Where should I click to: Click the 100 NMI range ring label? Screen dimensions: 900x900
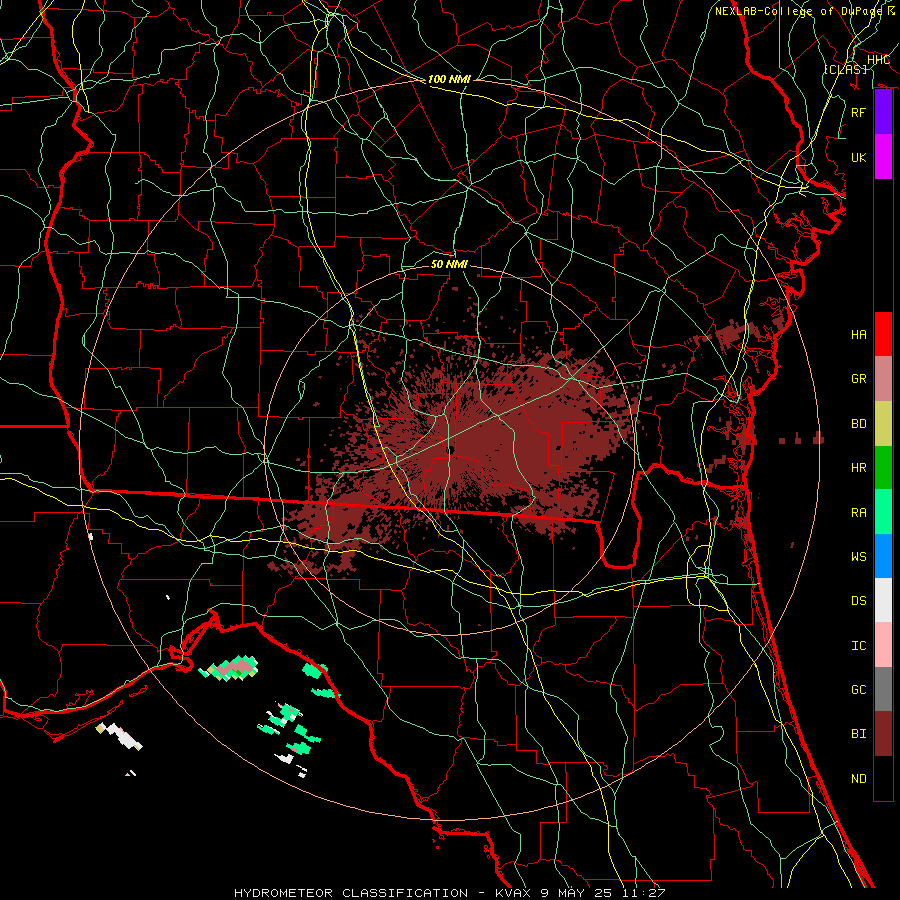click(x=449, y=79)
